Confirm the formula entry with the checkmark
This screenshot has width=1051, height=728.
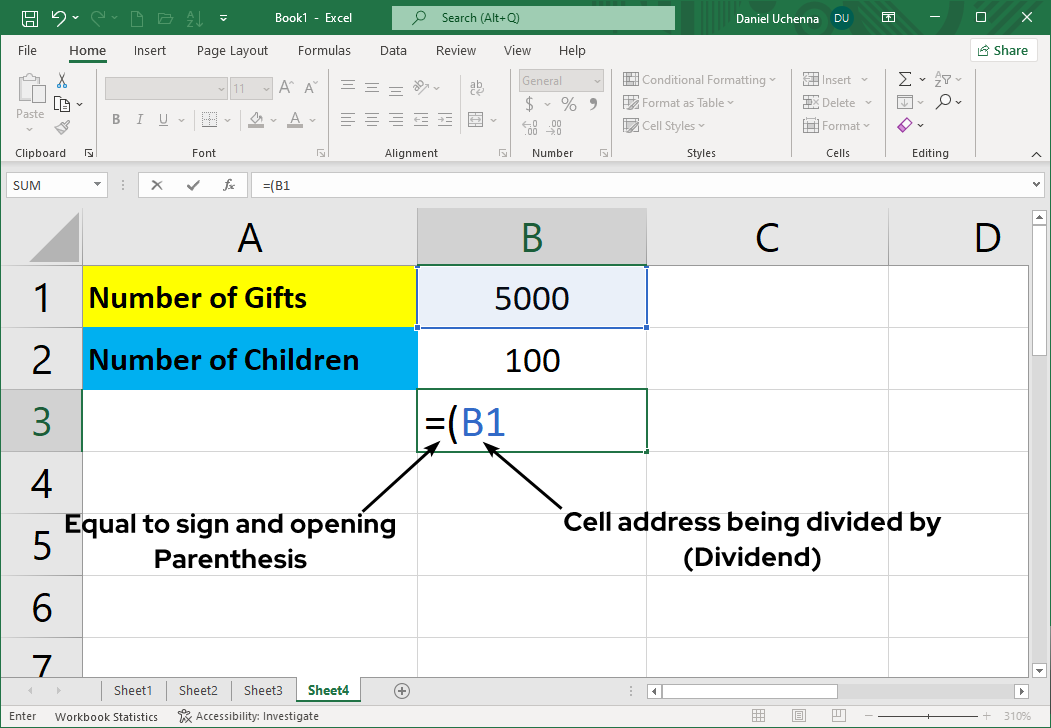(193, 185)
